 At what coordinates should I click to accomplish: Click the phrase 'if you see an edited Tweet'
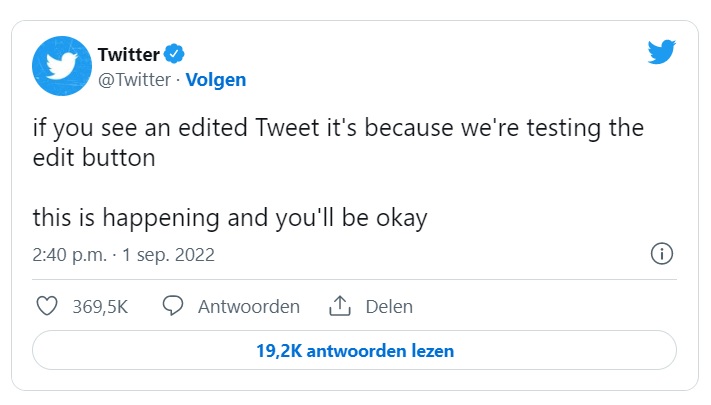coord(158,129)
